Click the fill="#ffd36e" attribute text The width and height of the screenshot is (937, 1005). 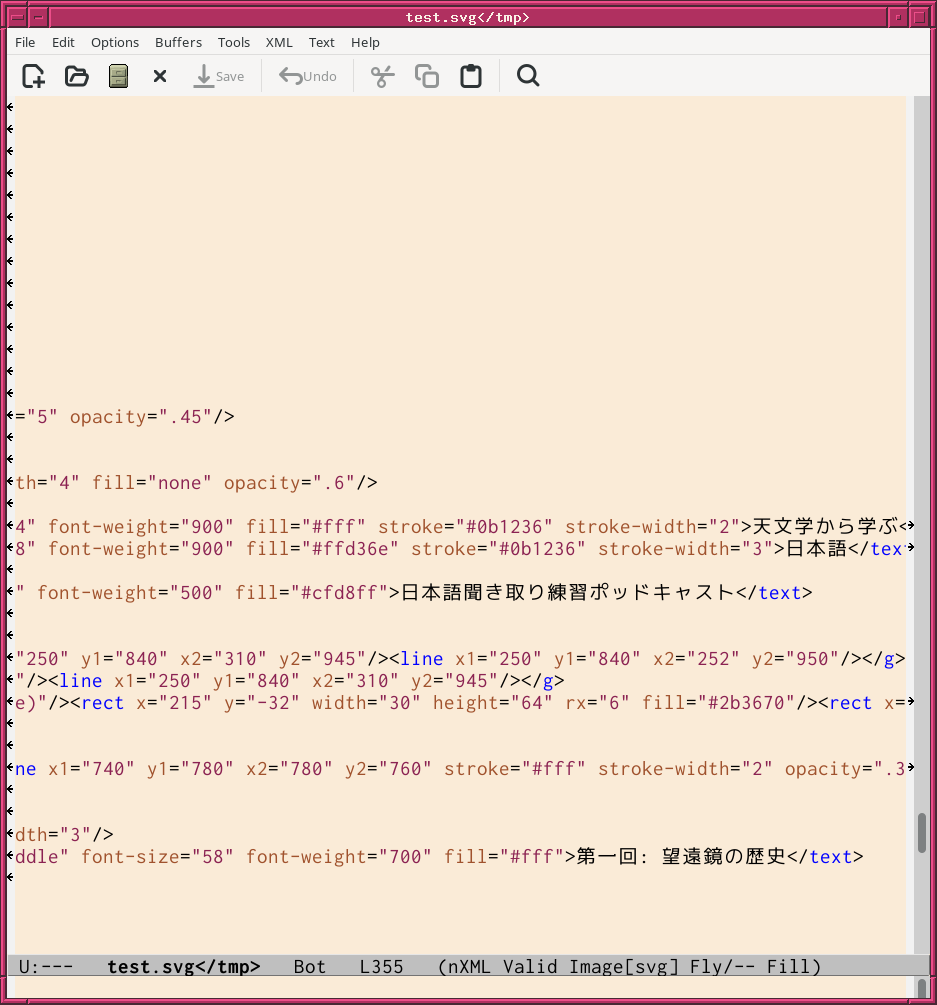[322, 549]
